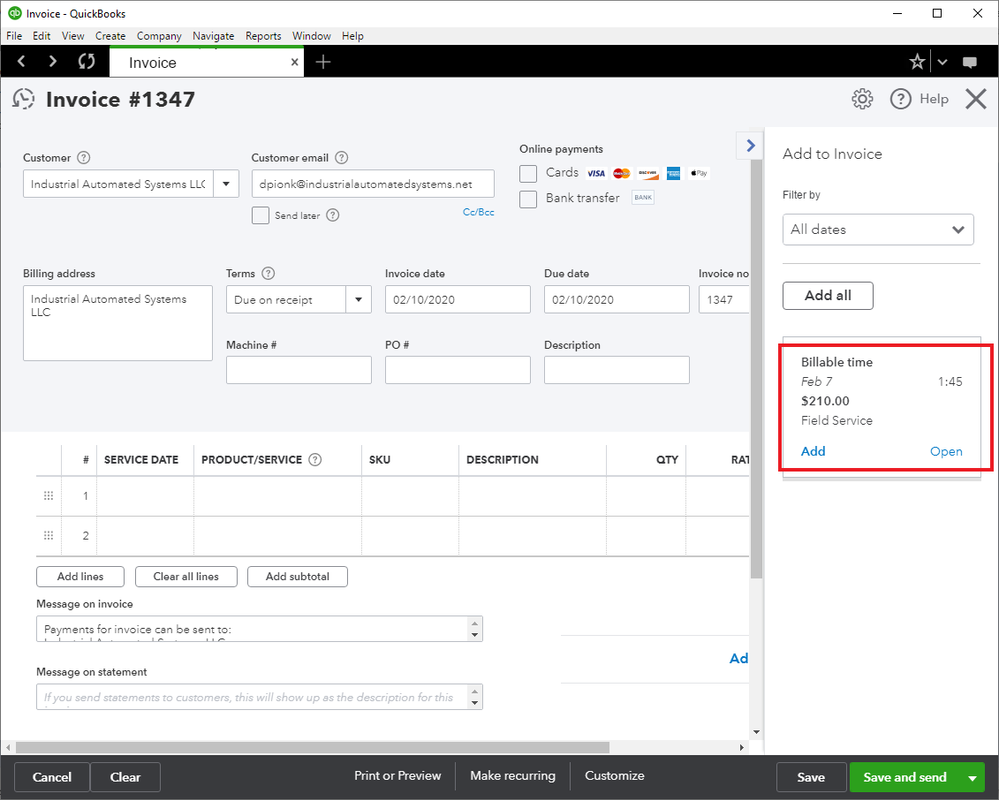Click the drag handle on line 2

point(48,535)
